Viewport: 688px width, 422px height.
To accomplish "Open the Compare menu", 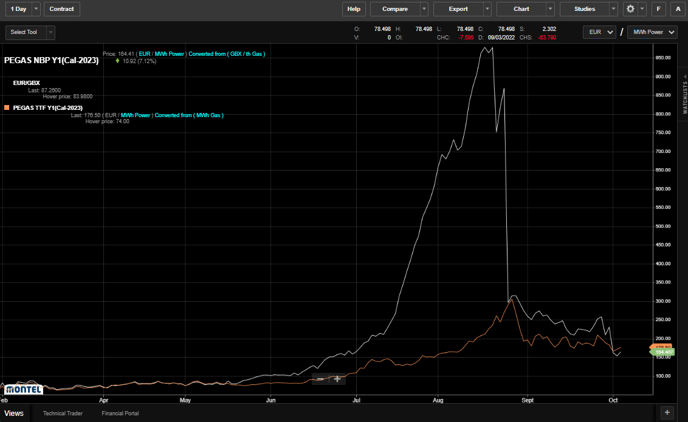I will click(x=395, y=9).
